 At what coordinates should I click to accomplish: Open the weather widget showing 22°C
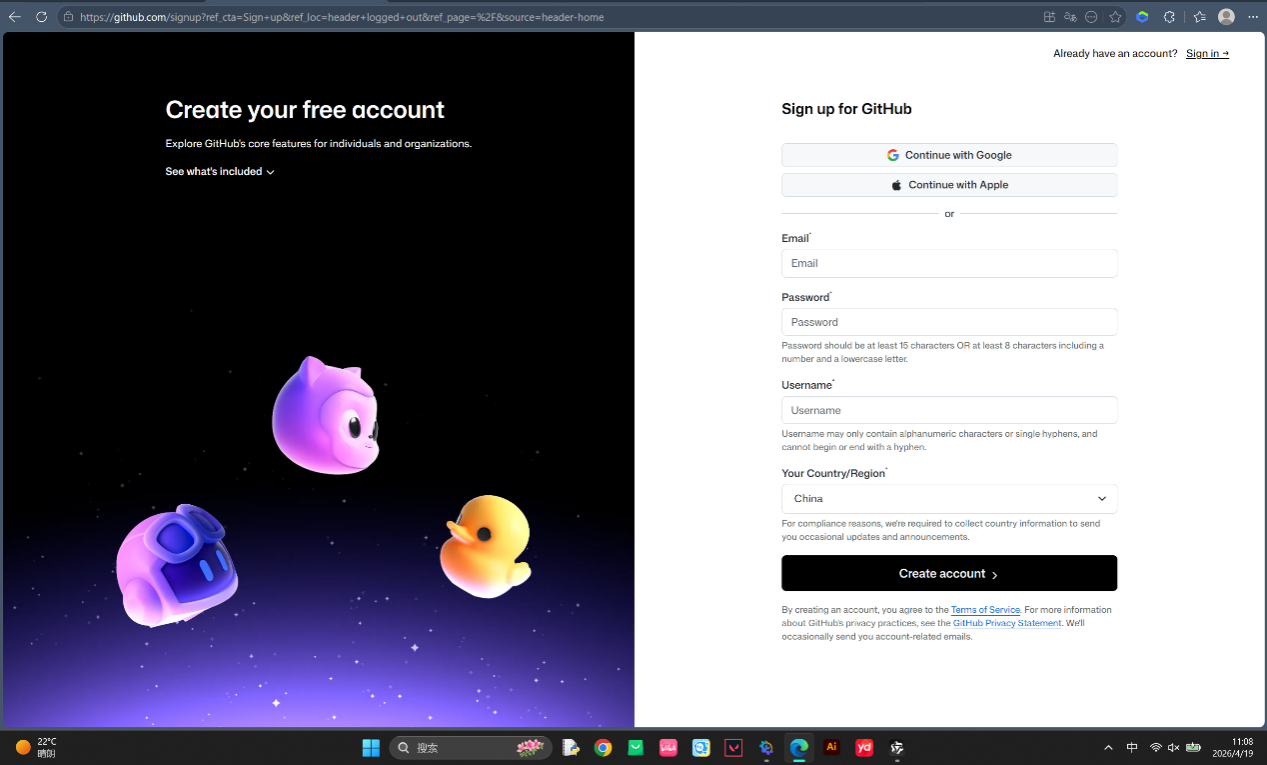[x=36, y=747]
